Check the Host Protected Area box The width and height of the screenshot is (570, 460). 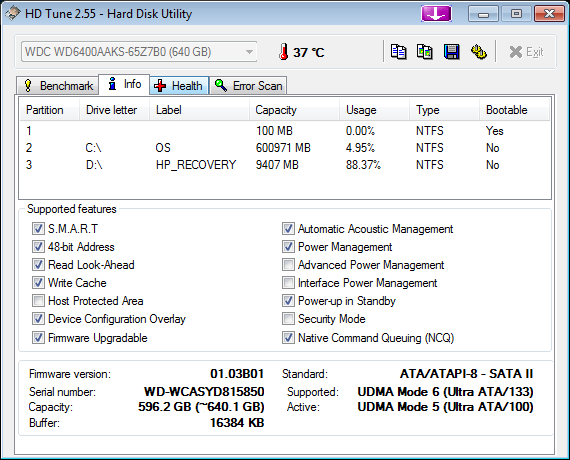[x=38, y=301]
